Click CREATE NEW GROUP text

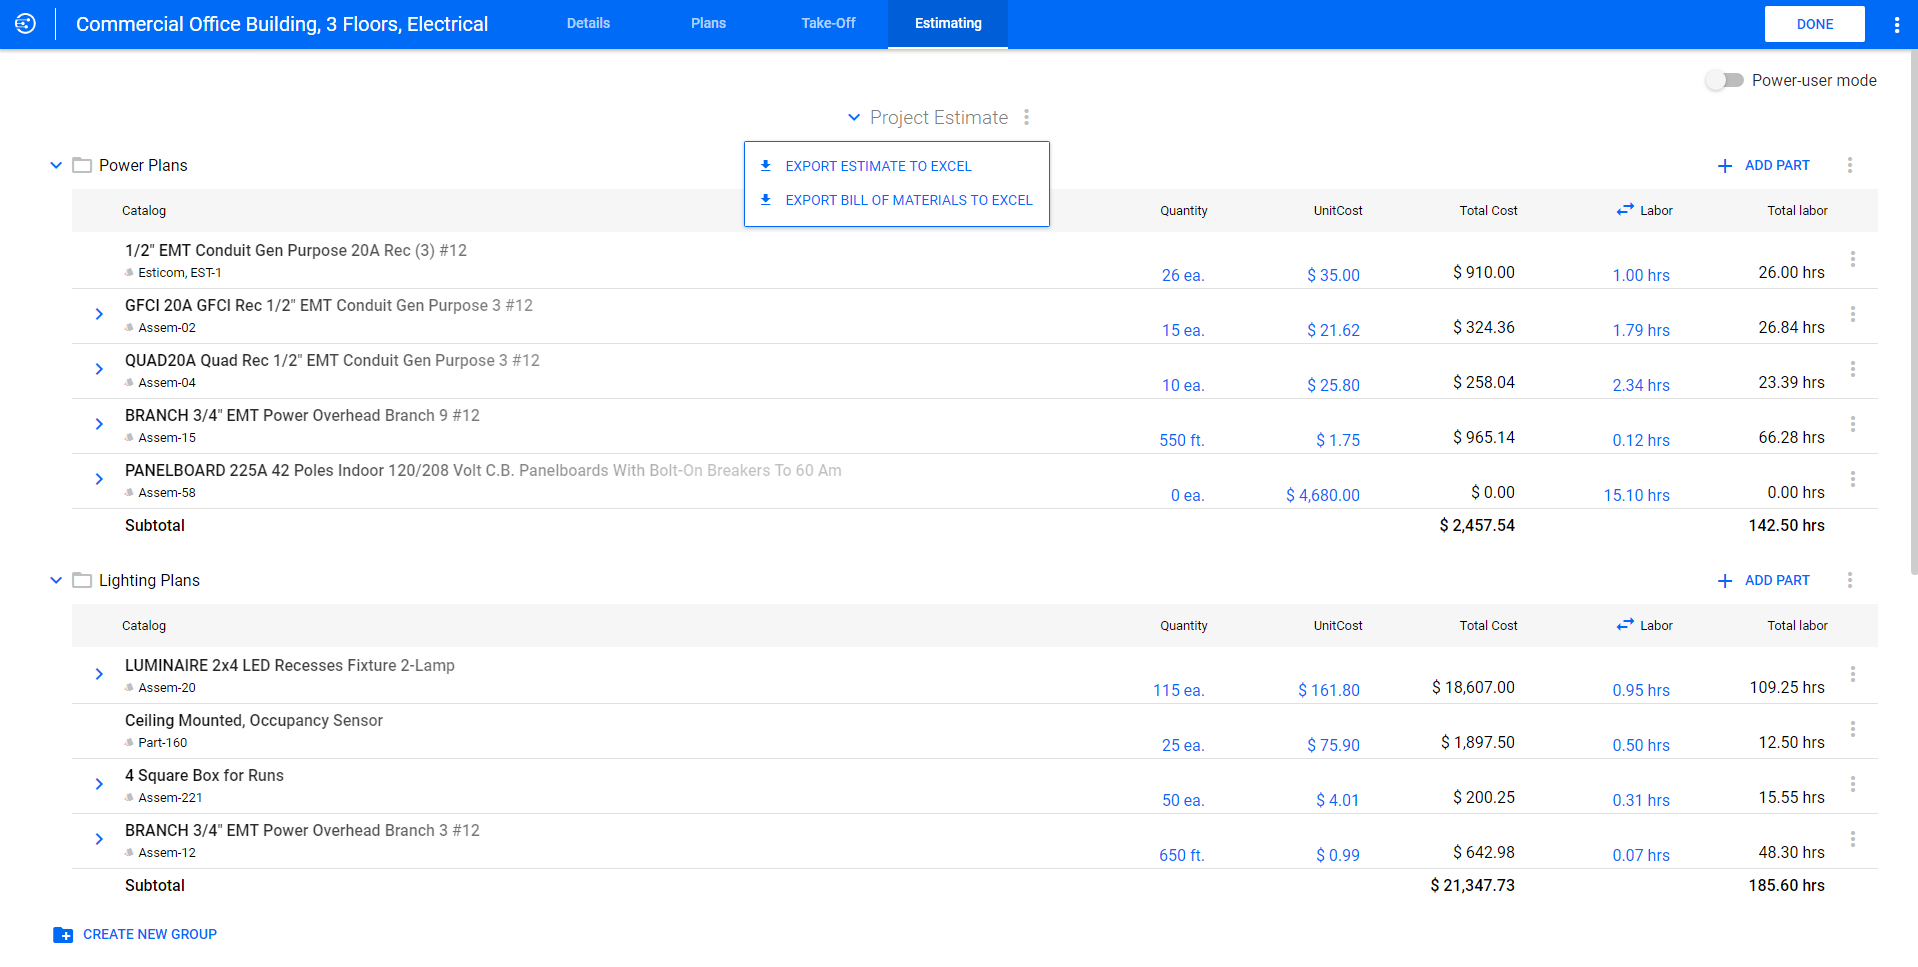pyautogui.click(x=150, y=934)
